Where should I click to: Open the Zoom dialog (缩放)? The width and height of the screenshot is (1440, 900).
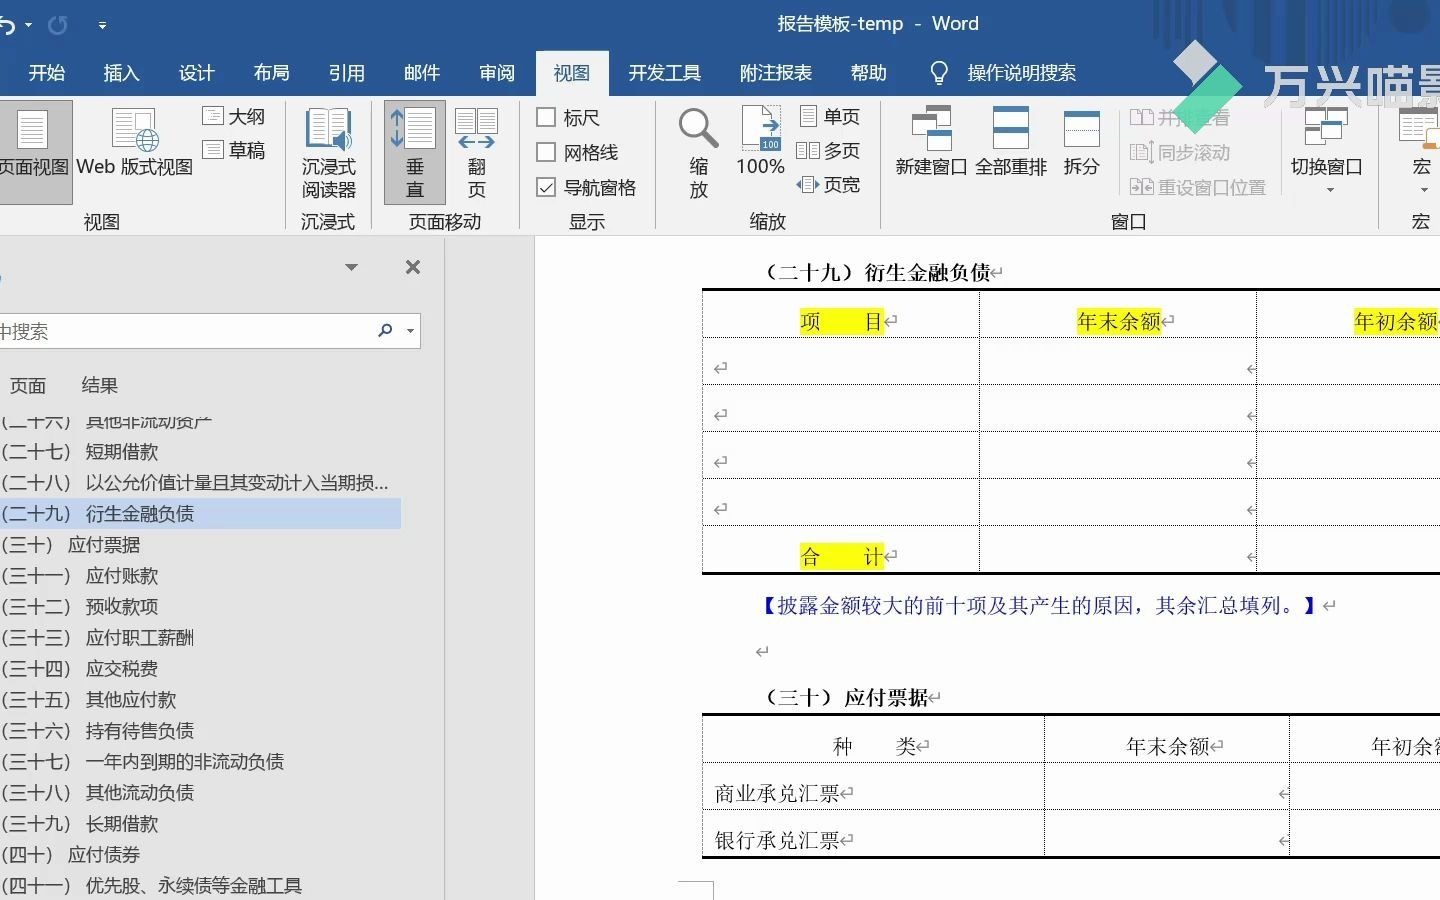point(698,152)
